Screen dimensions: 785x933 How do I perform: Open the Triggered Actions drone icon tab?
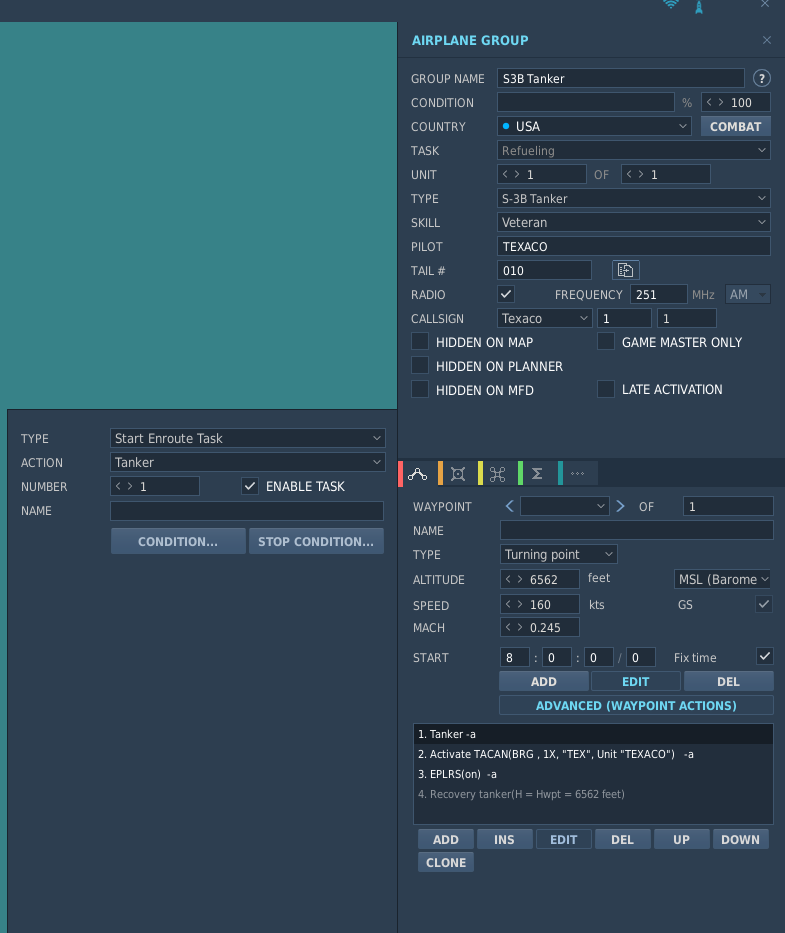(x=498, y=474)
